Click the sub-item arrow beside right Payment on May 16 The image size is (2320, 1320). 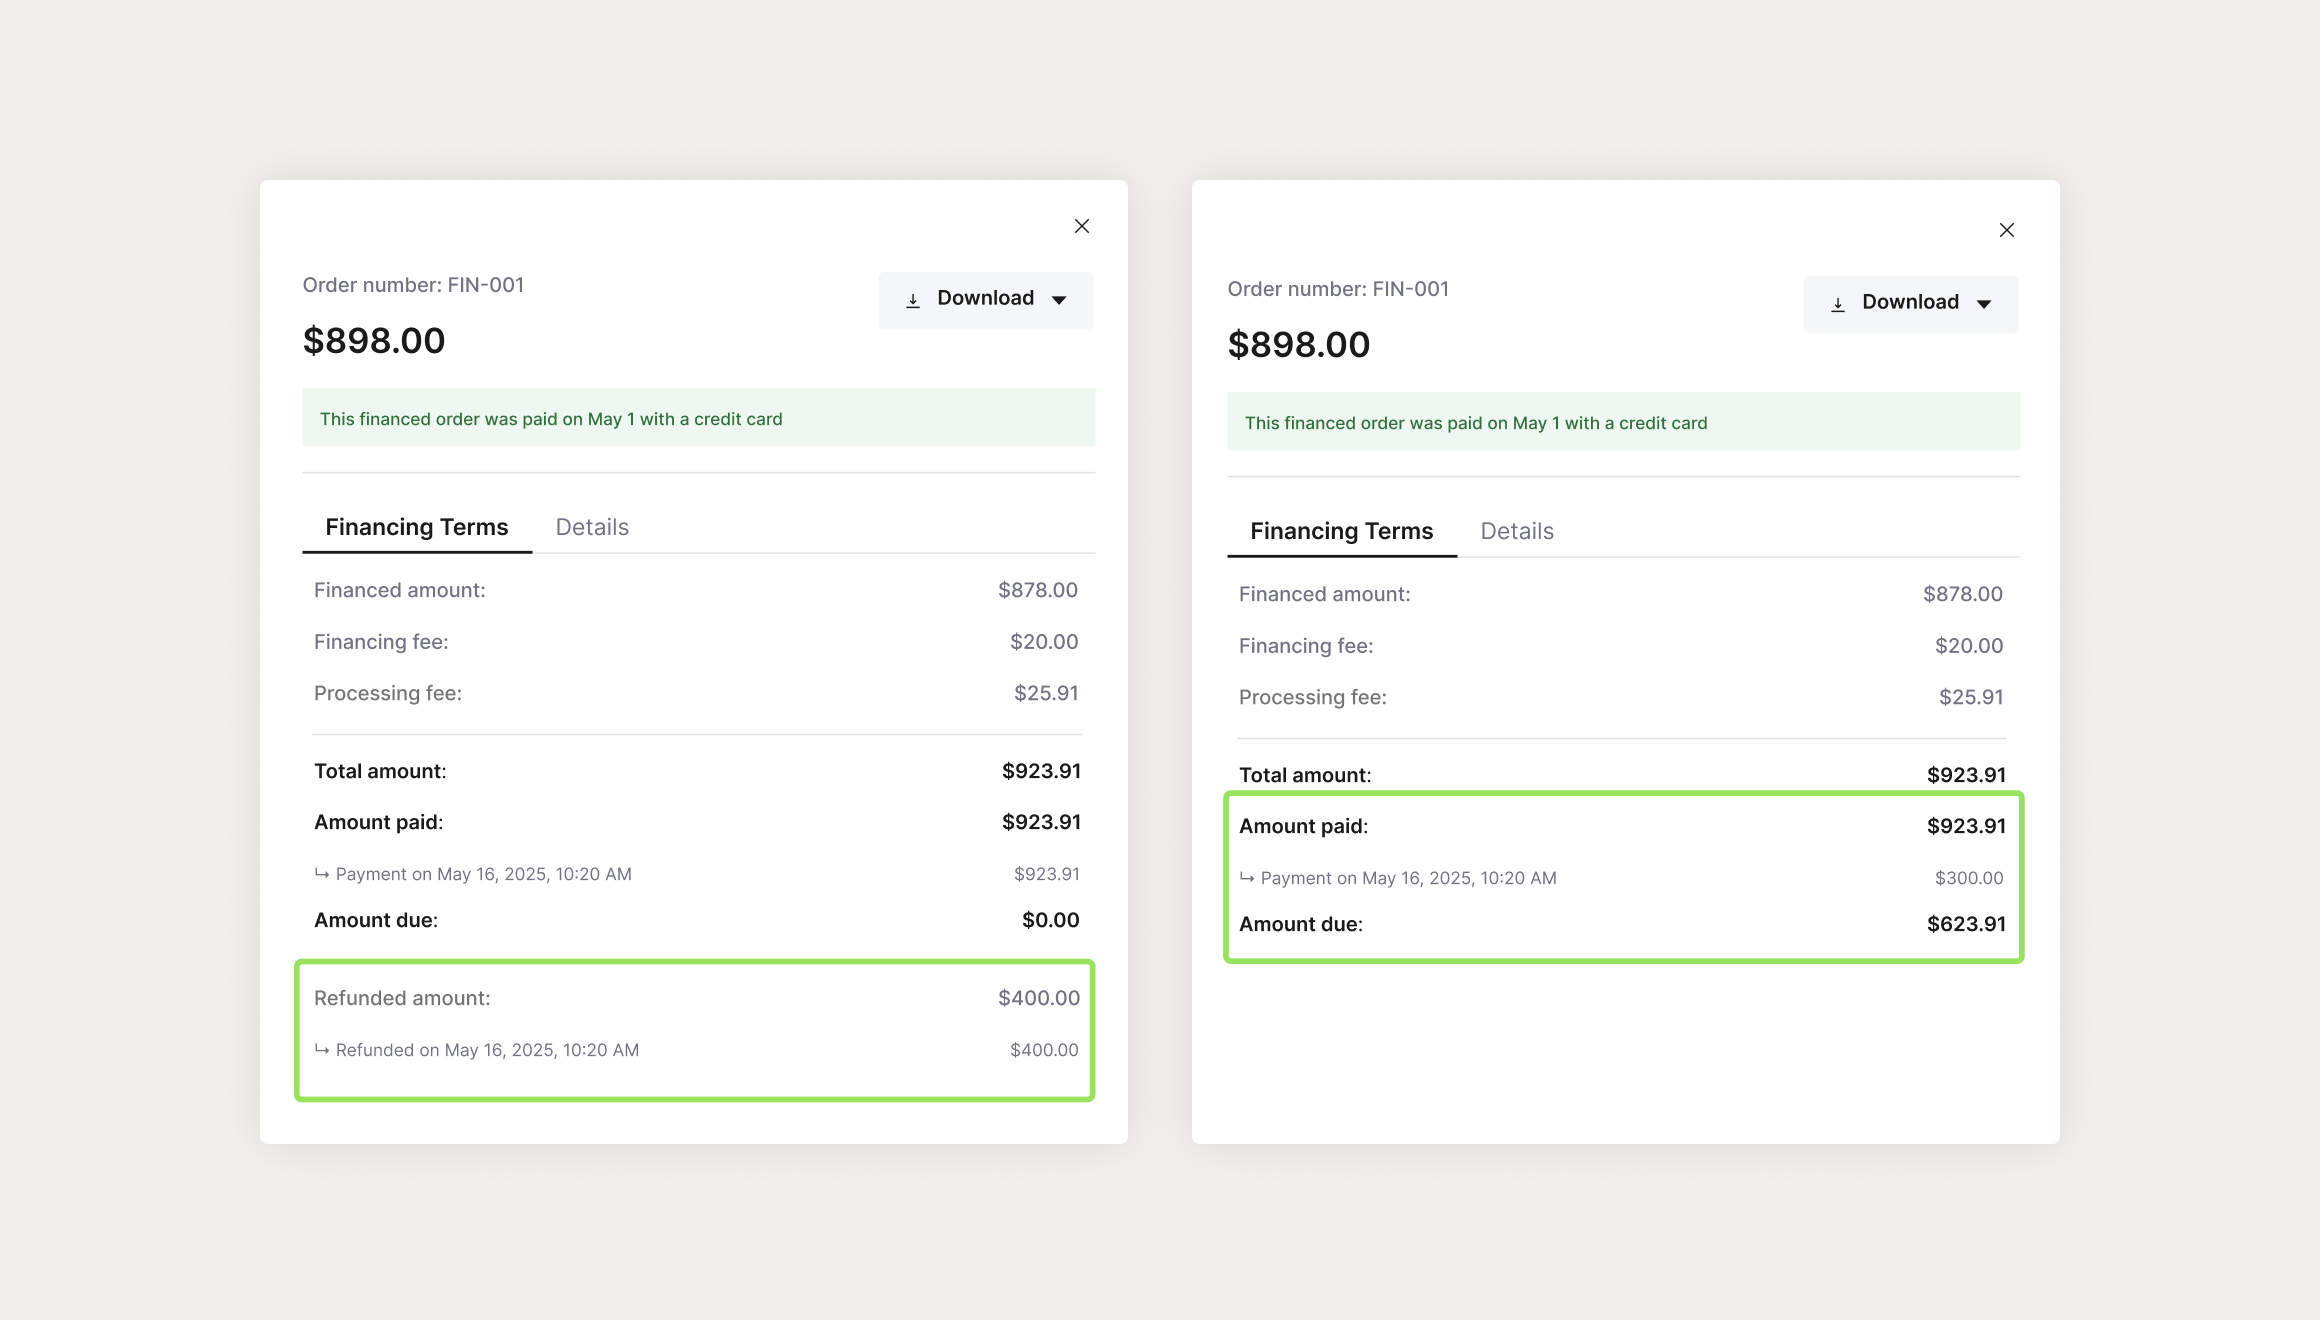point(1247,877)
